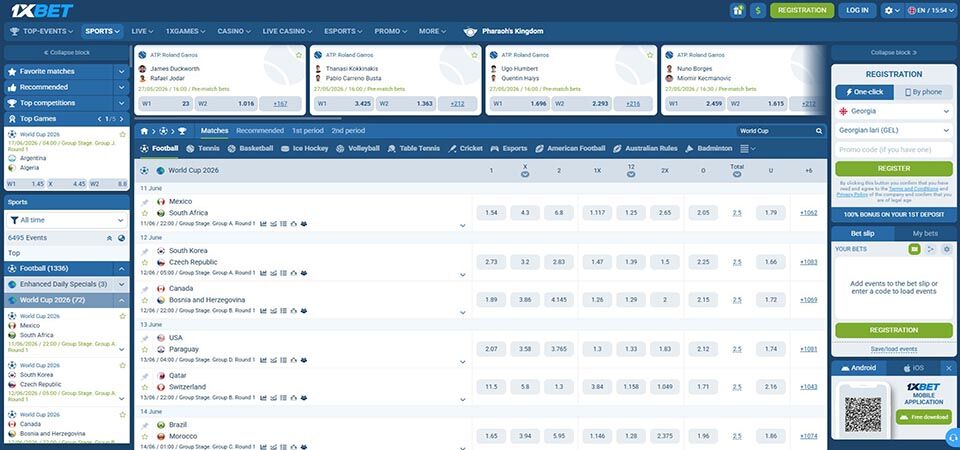Close the mobile application panel

tap(948, 368)
